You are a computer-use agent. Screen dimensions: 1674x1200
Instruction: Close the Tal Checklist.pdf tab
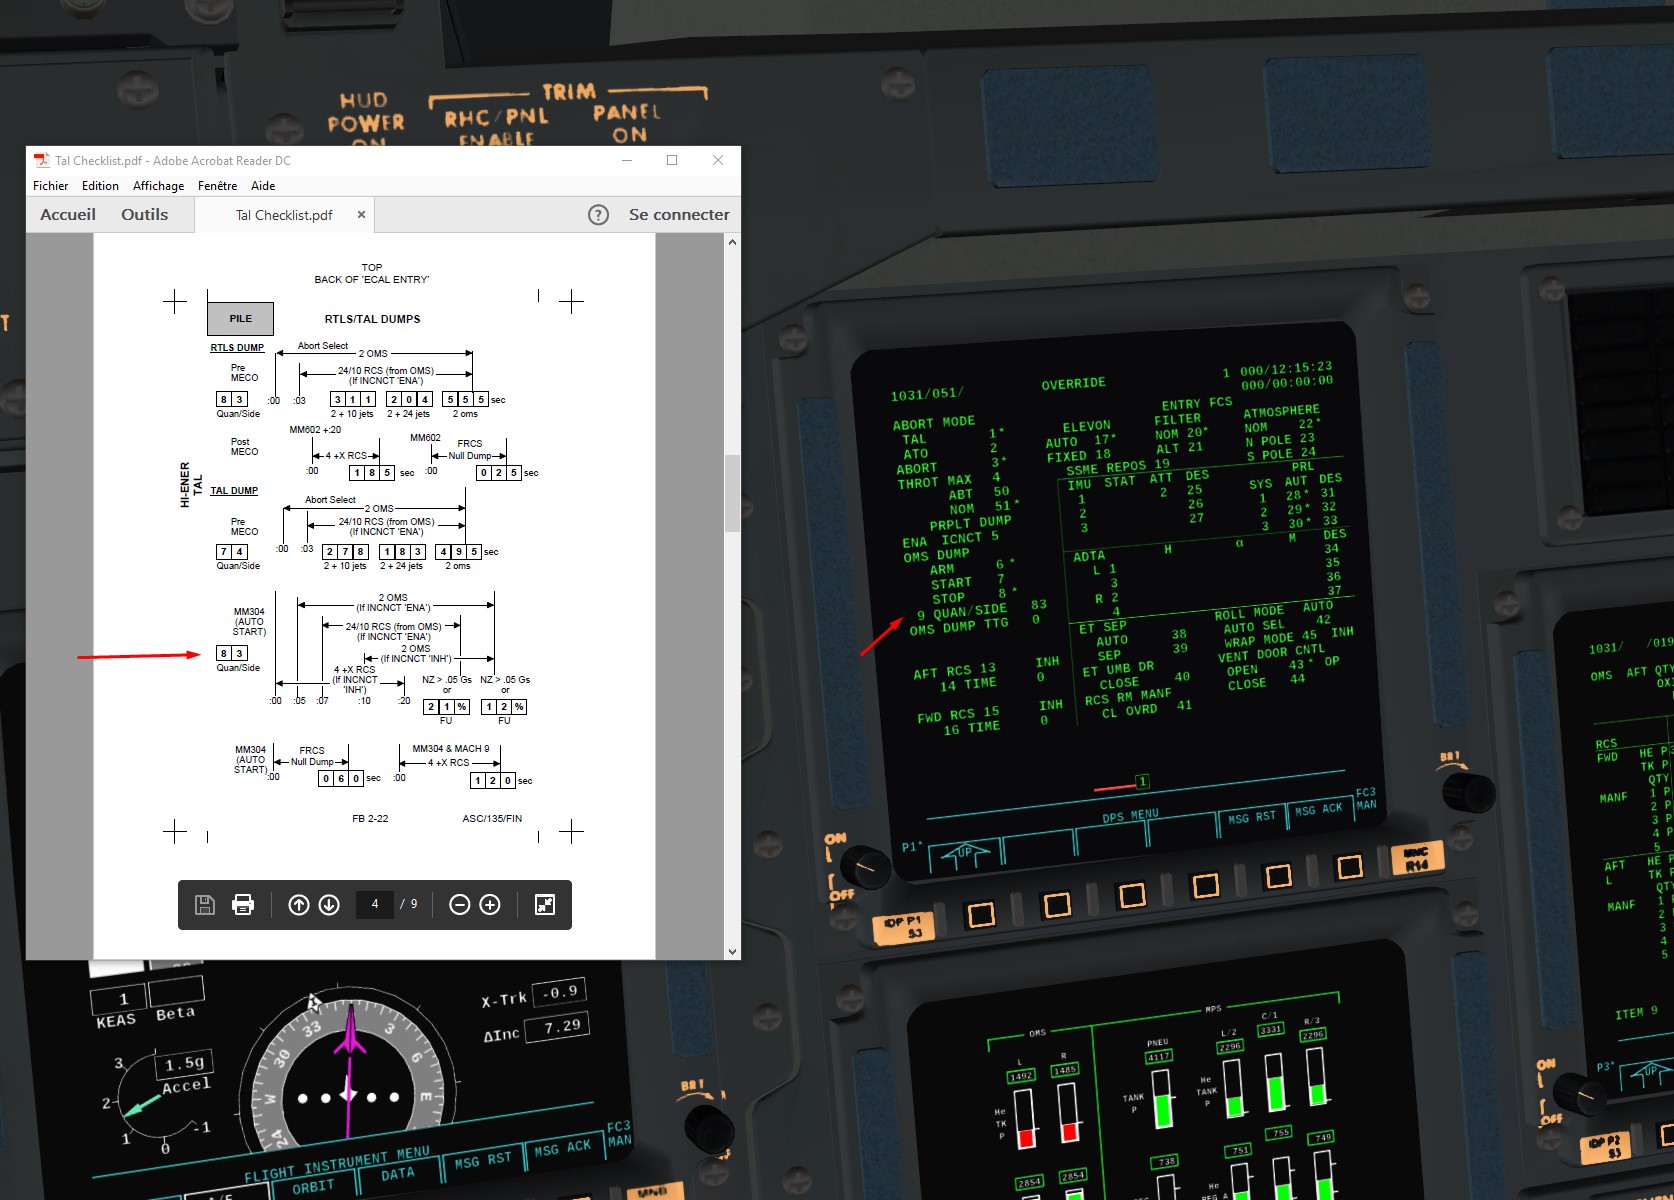(x=361, y=215)
